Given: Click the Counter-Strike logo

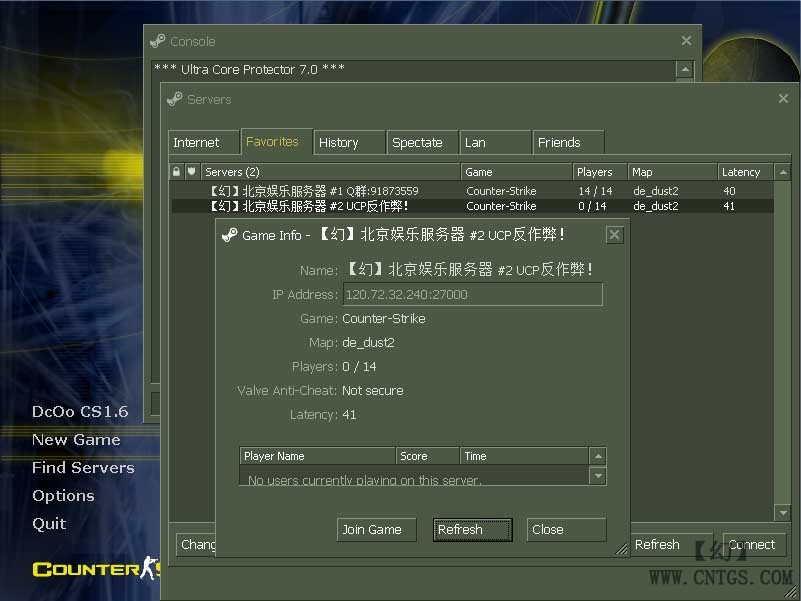Looking at the screenshot, I should point(97,569).
